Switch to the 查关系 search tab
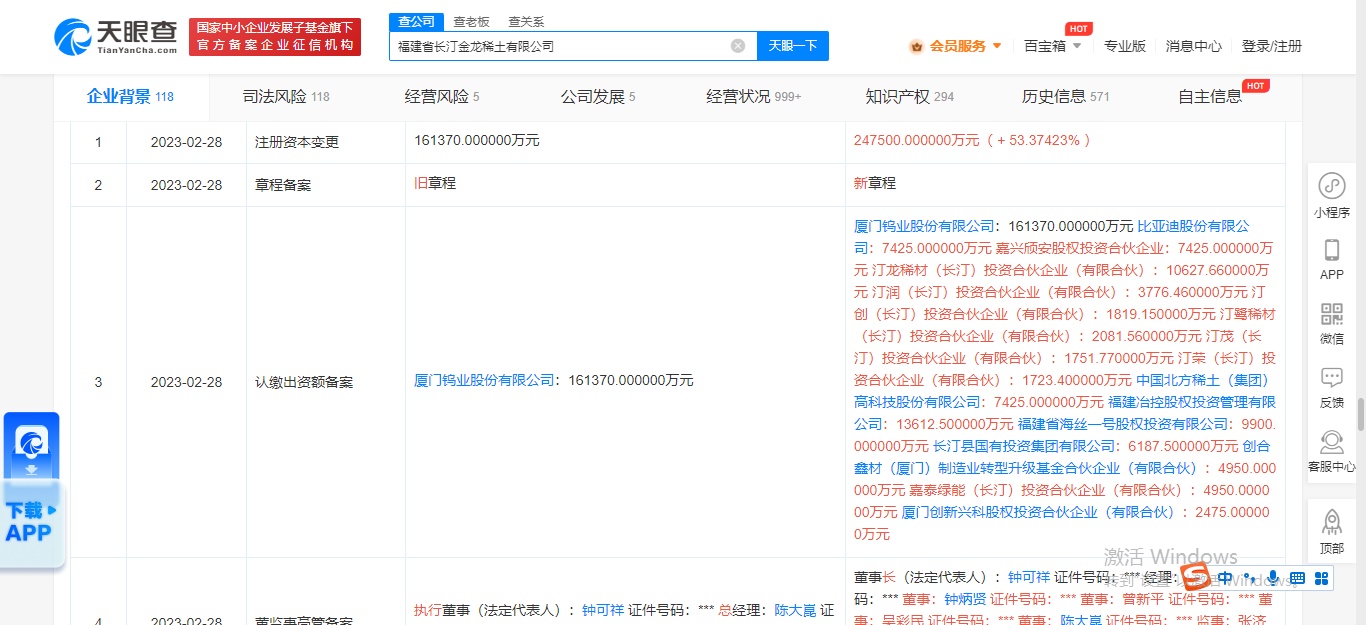The width and height of the screenshot is (1366, 625). pyautogui.click(x=526, y=21)
